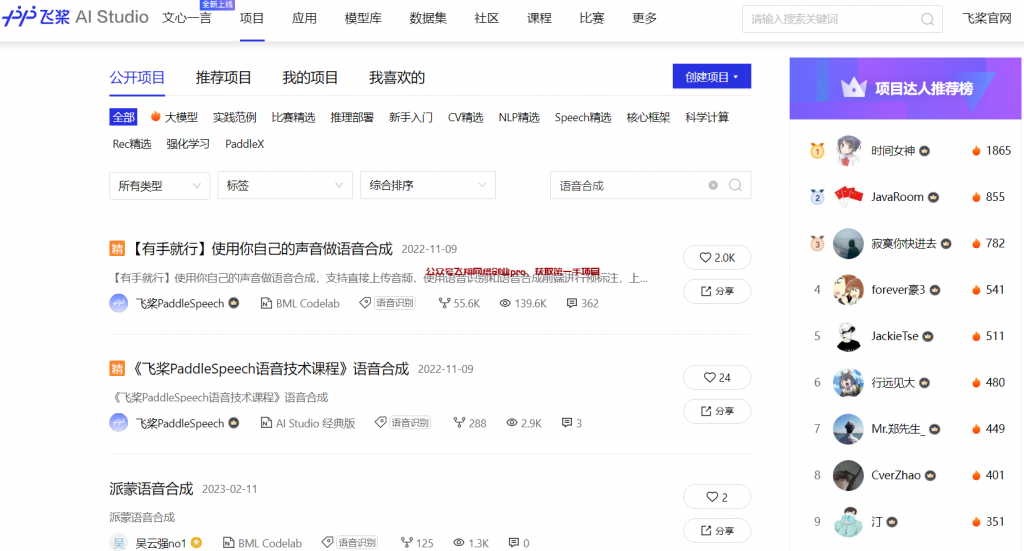Clear the 语音合成 search text with X icon

(x=713, y=185)
